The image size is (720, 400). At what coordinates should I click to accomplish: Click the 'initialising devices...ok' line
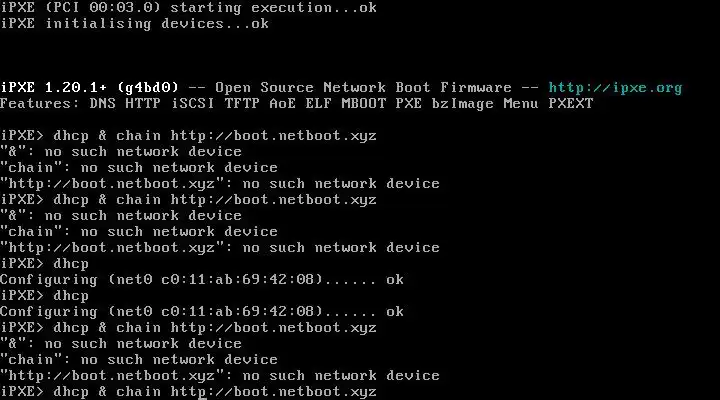pyautogui.click(x=134, y=23)
